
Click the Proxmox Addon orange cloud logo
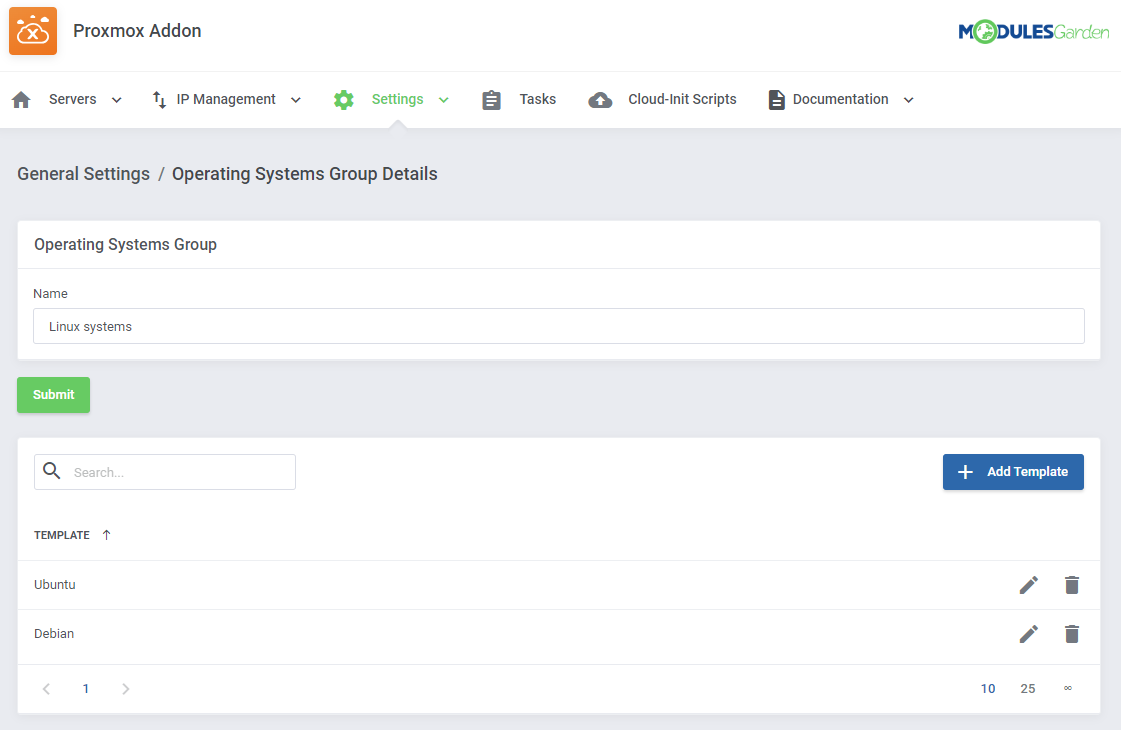(33, 31)
